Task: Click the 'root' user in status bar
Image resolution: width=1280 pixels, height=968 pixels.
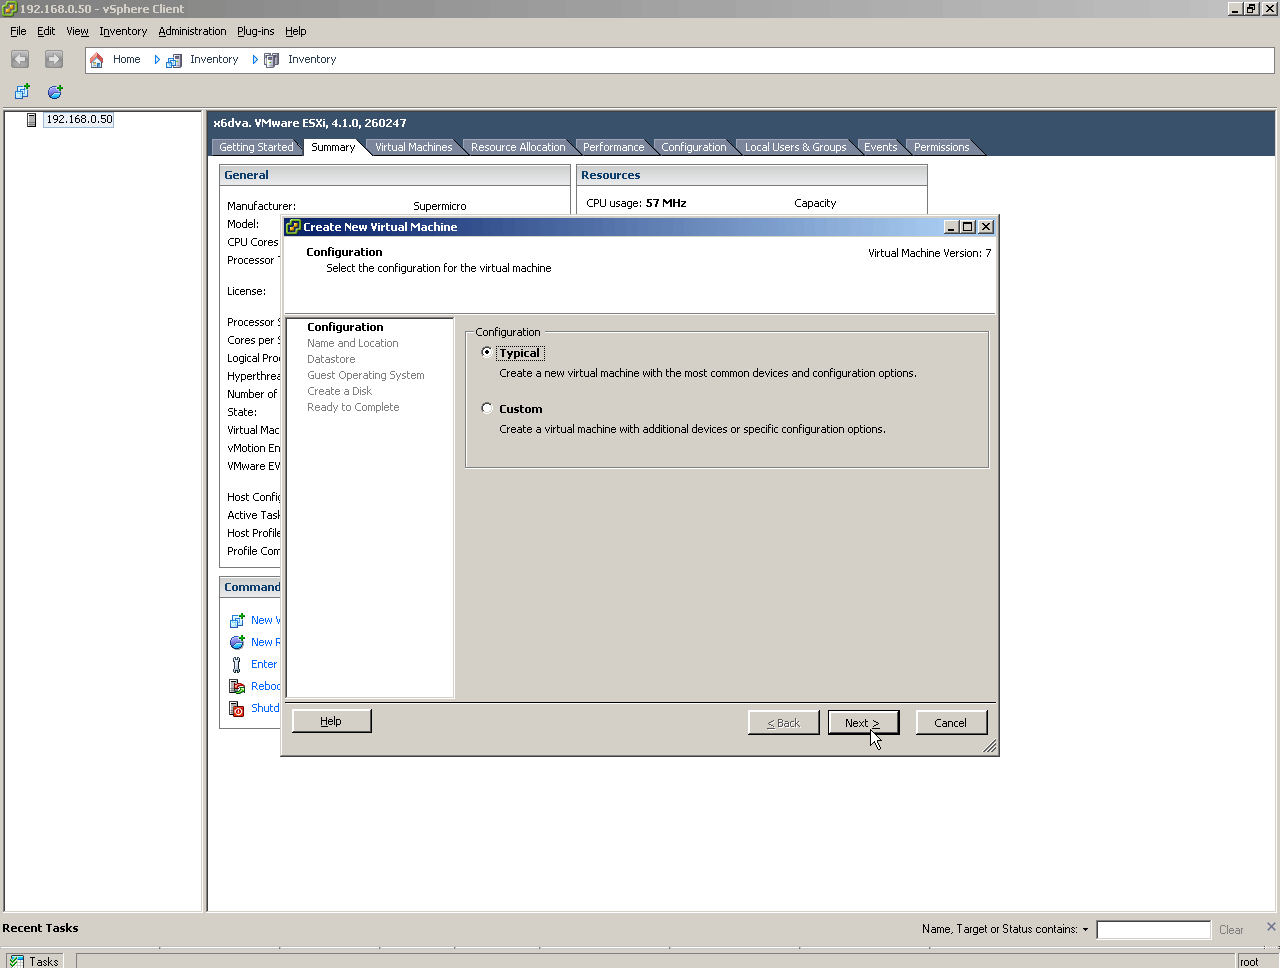Action: click(x=1249, y=962)
